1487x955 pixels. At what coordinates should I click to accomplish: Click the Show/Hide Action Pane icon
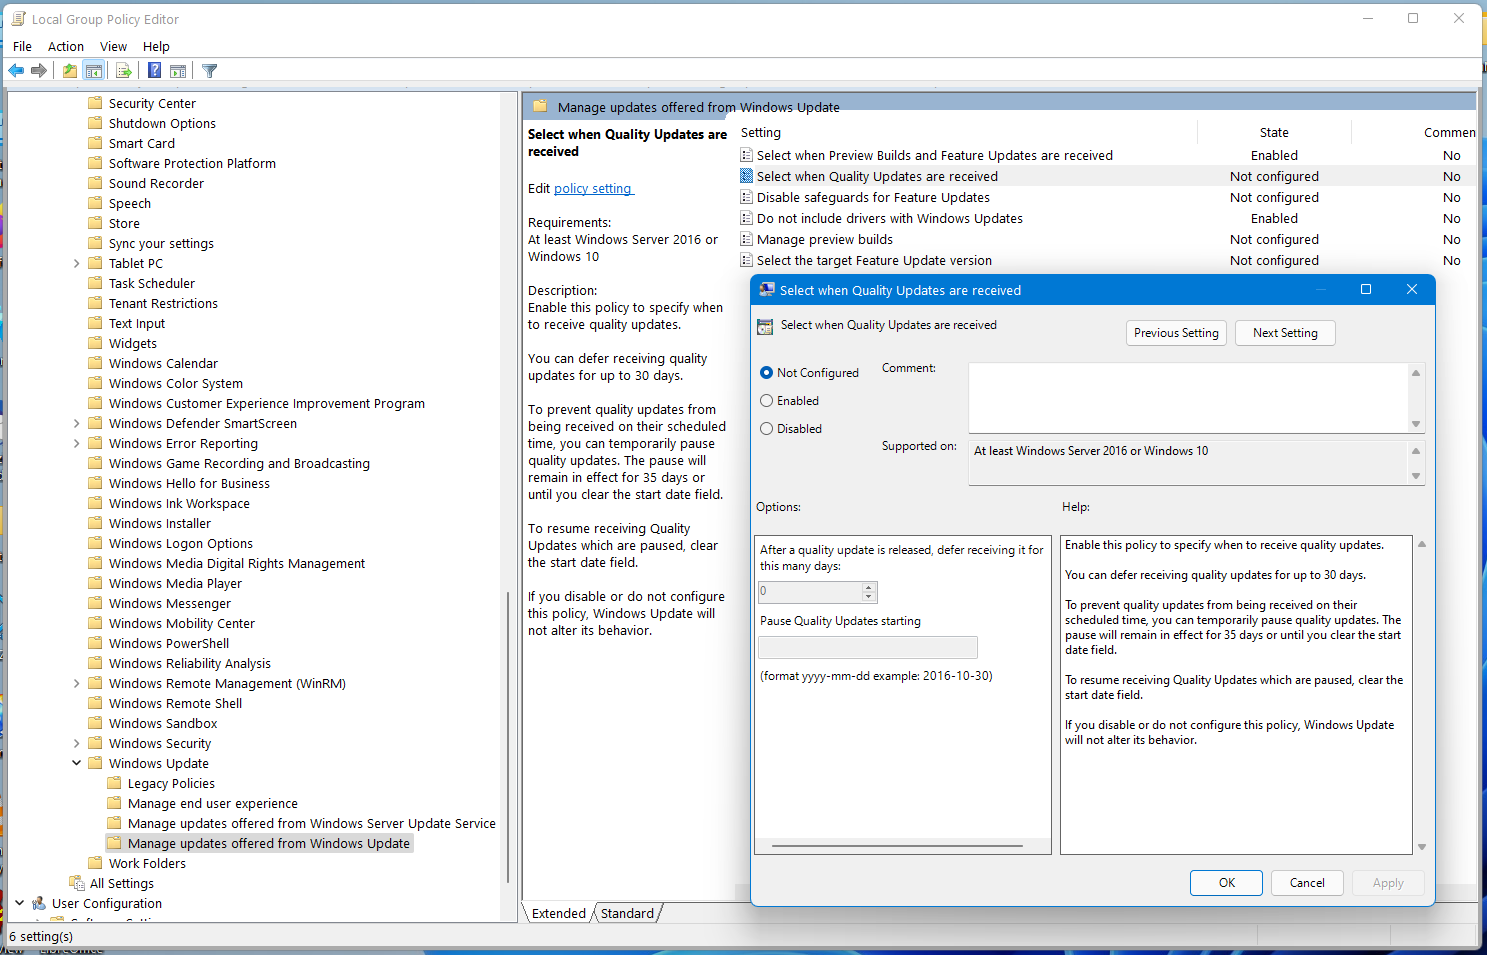178,71
